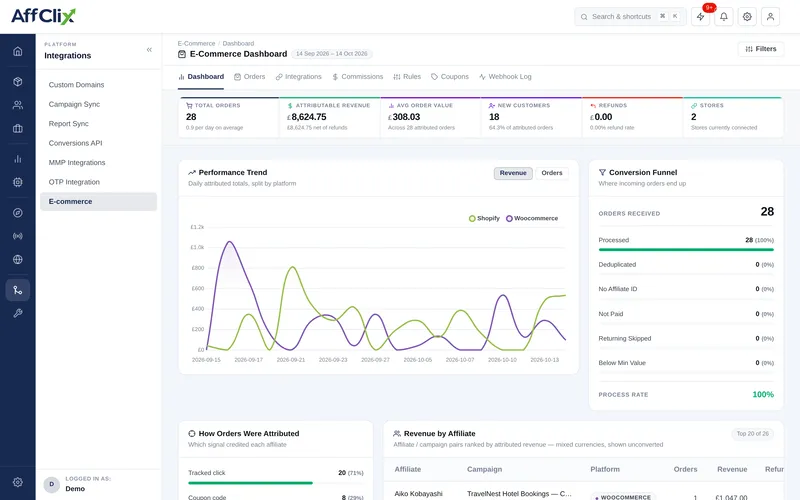Click the AffClix logo
Image resolution: width=800 pixels, height=500 pixels.
coord(43,16)
